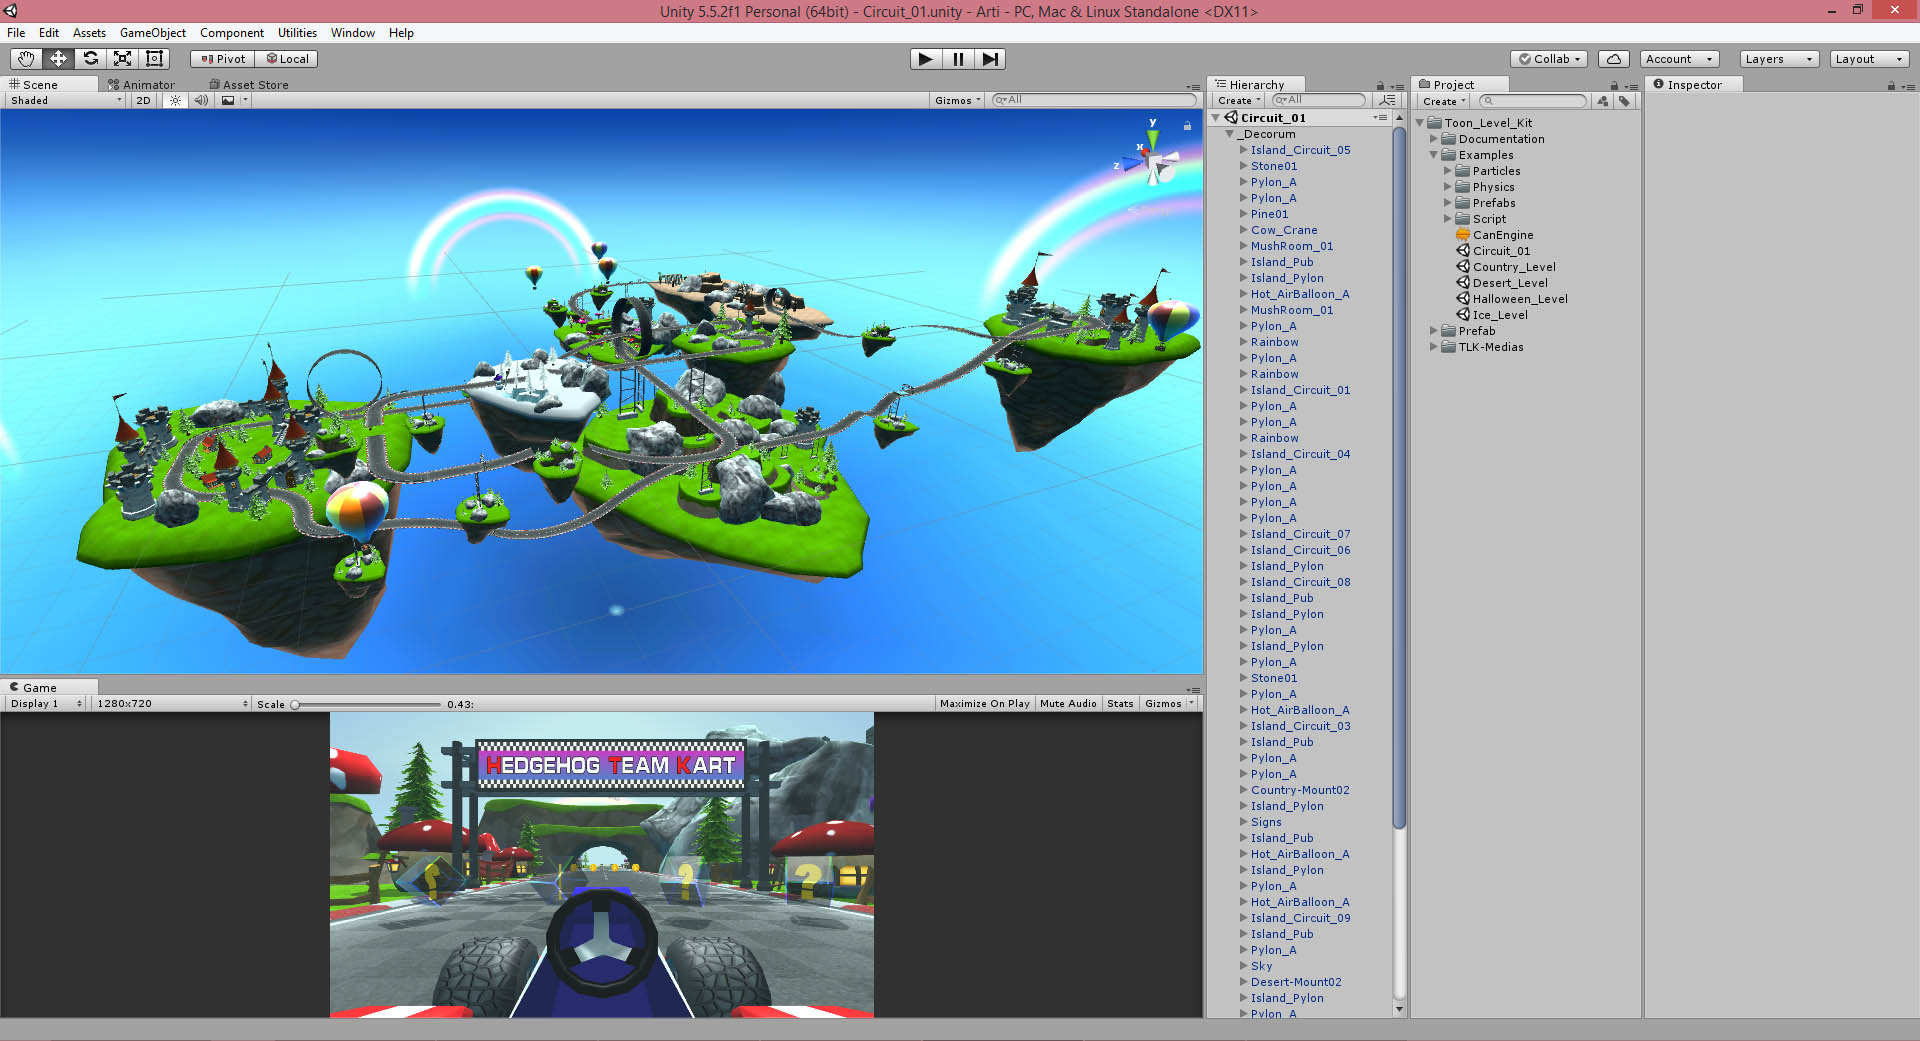Open the Display 1 dropdown

pyautogui.click(x=46, y=704)
